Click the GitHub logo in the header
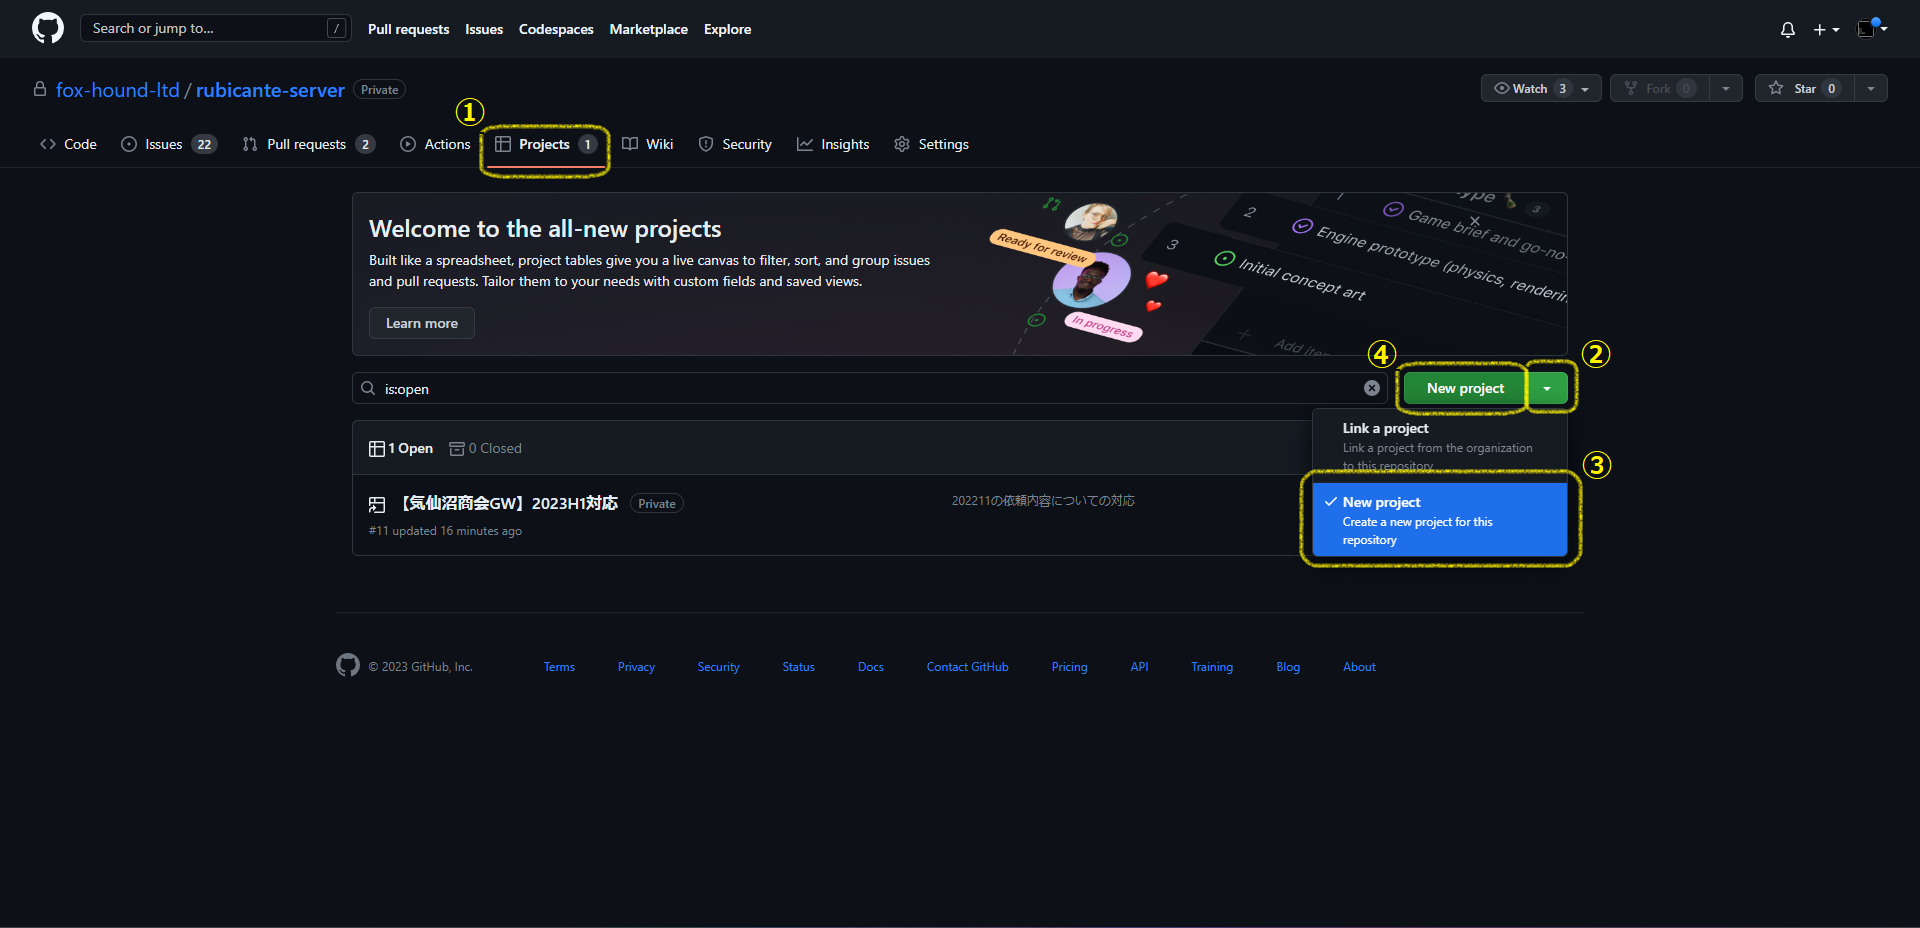 pyautogui.click(x=46, y=28)
